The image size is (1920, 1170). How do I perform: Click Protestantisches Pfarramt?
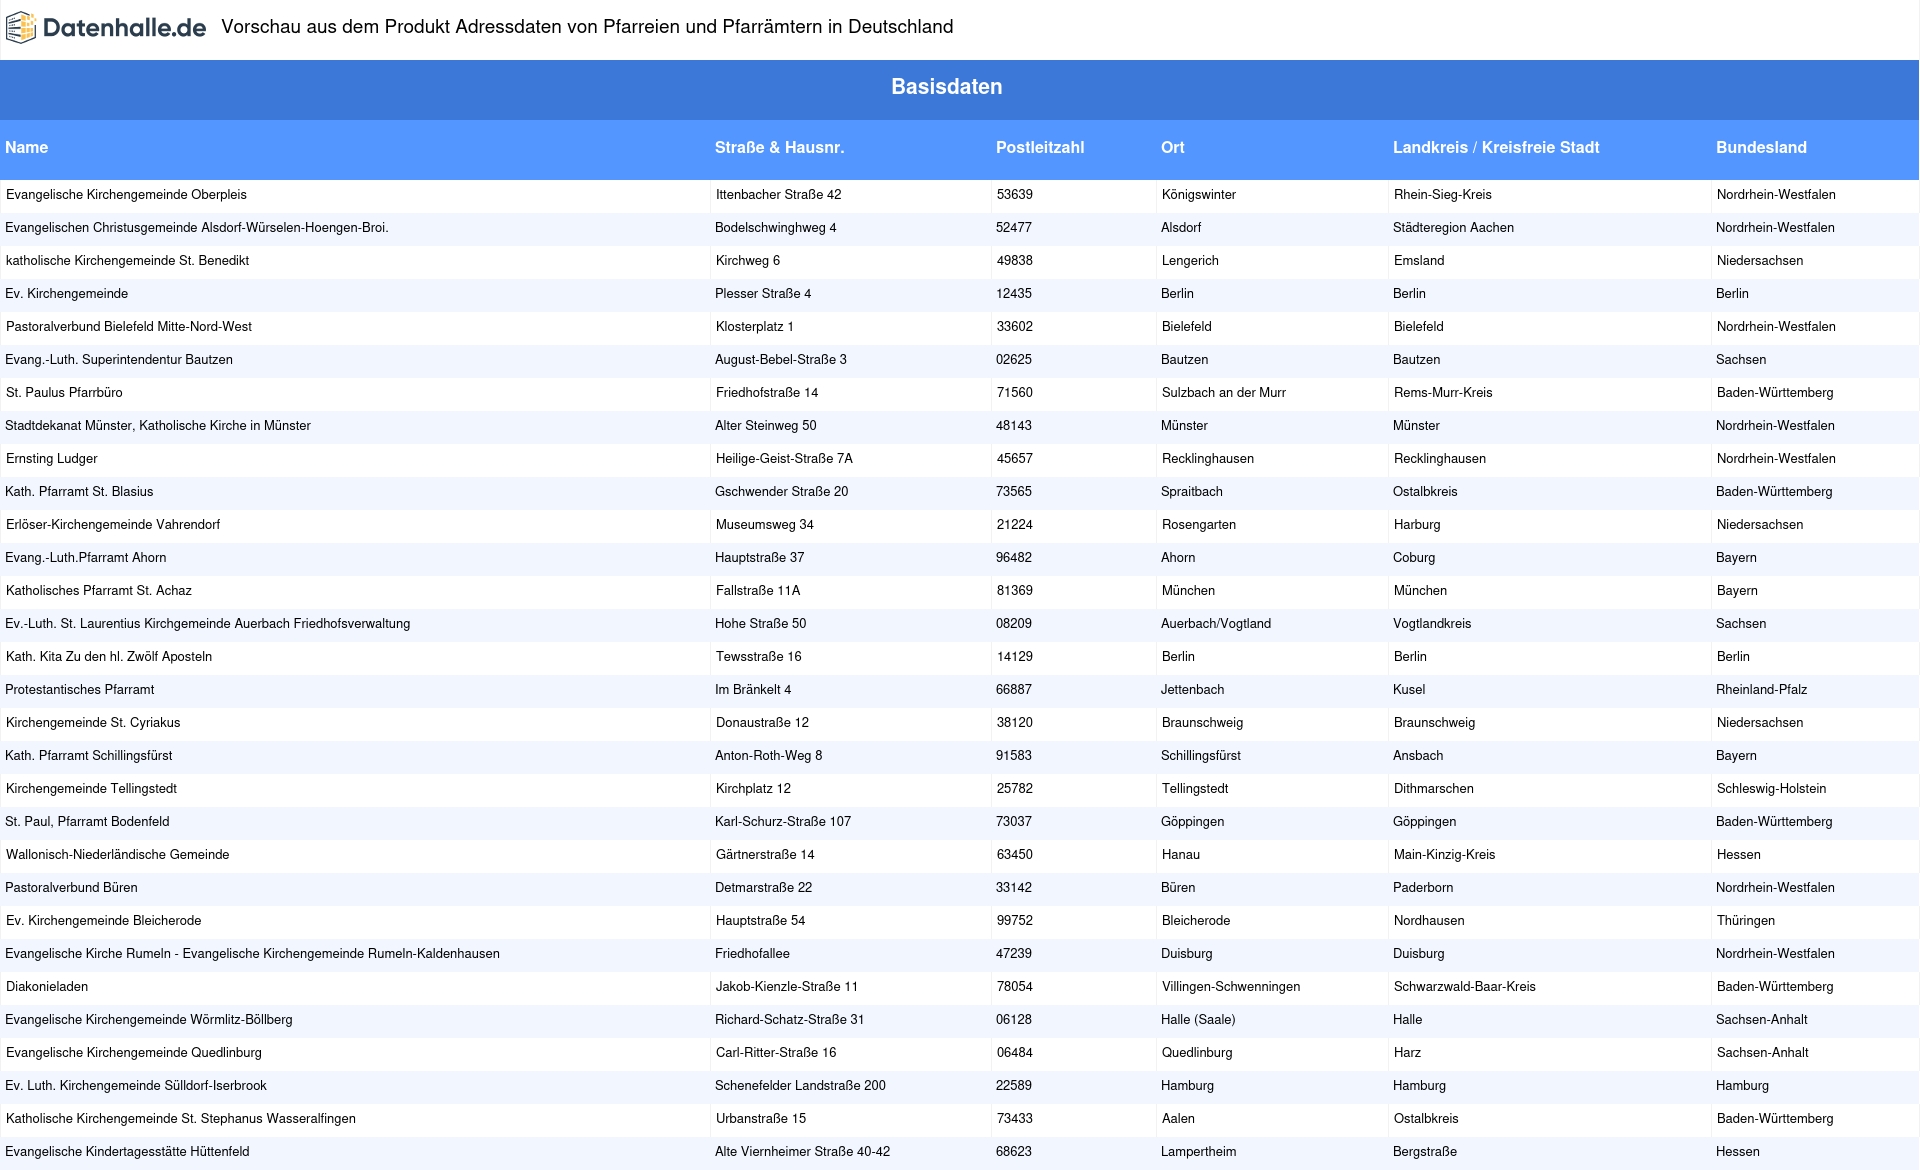coord(80,690)
